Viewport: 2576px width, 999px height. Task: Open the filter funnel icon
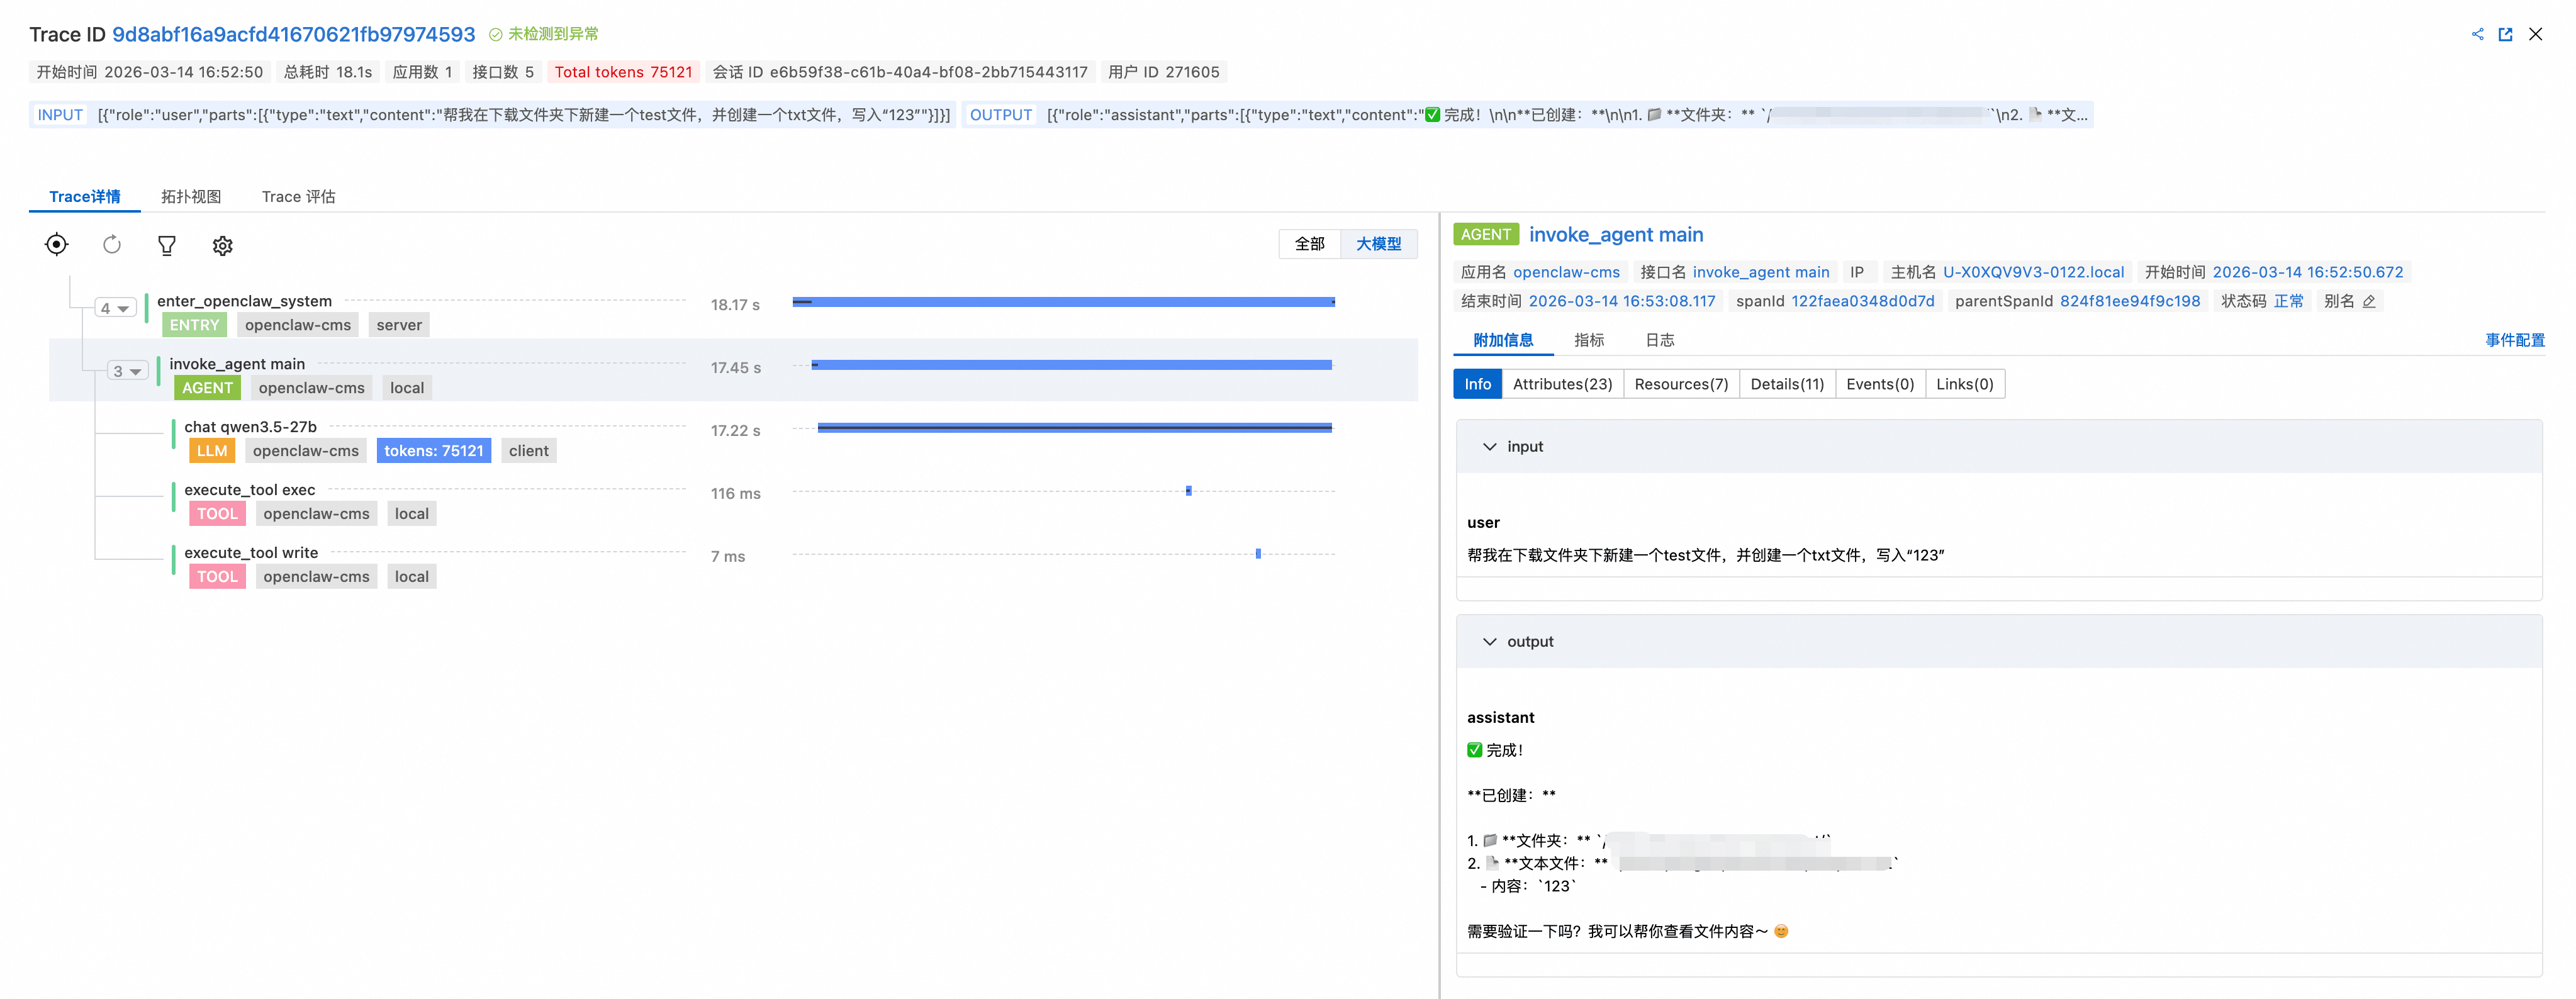167,246
